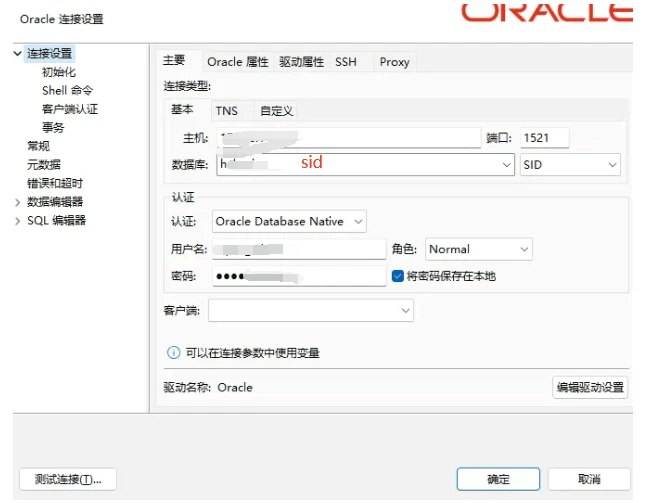Click the 端口 port field showing 1521

(x=545, y=138)
